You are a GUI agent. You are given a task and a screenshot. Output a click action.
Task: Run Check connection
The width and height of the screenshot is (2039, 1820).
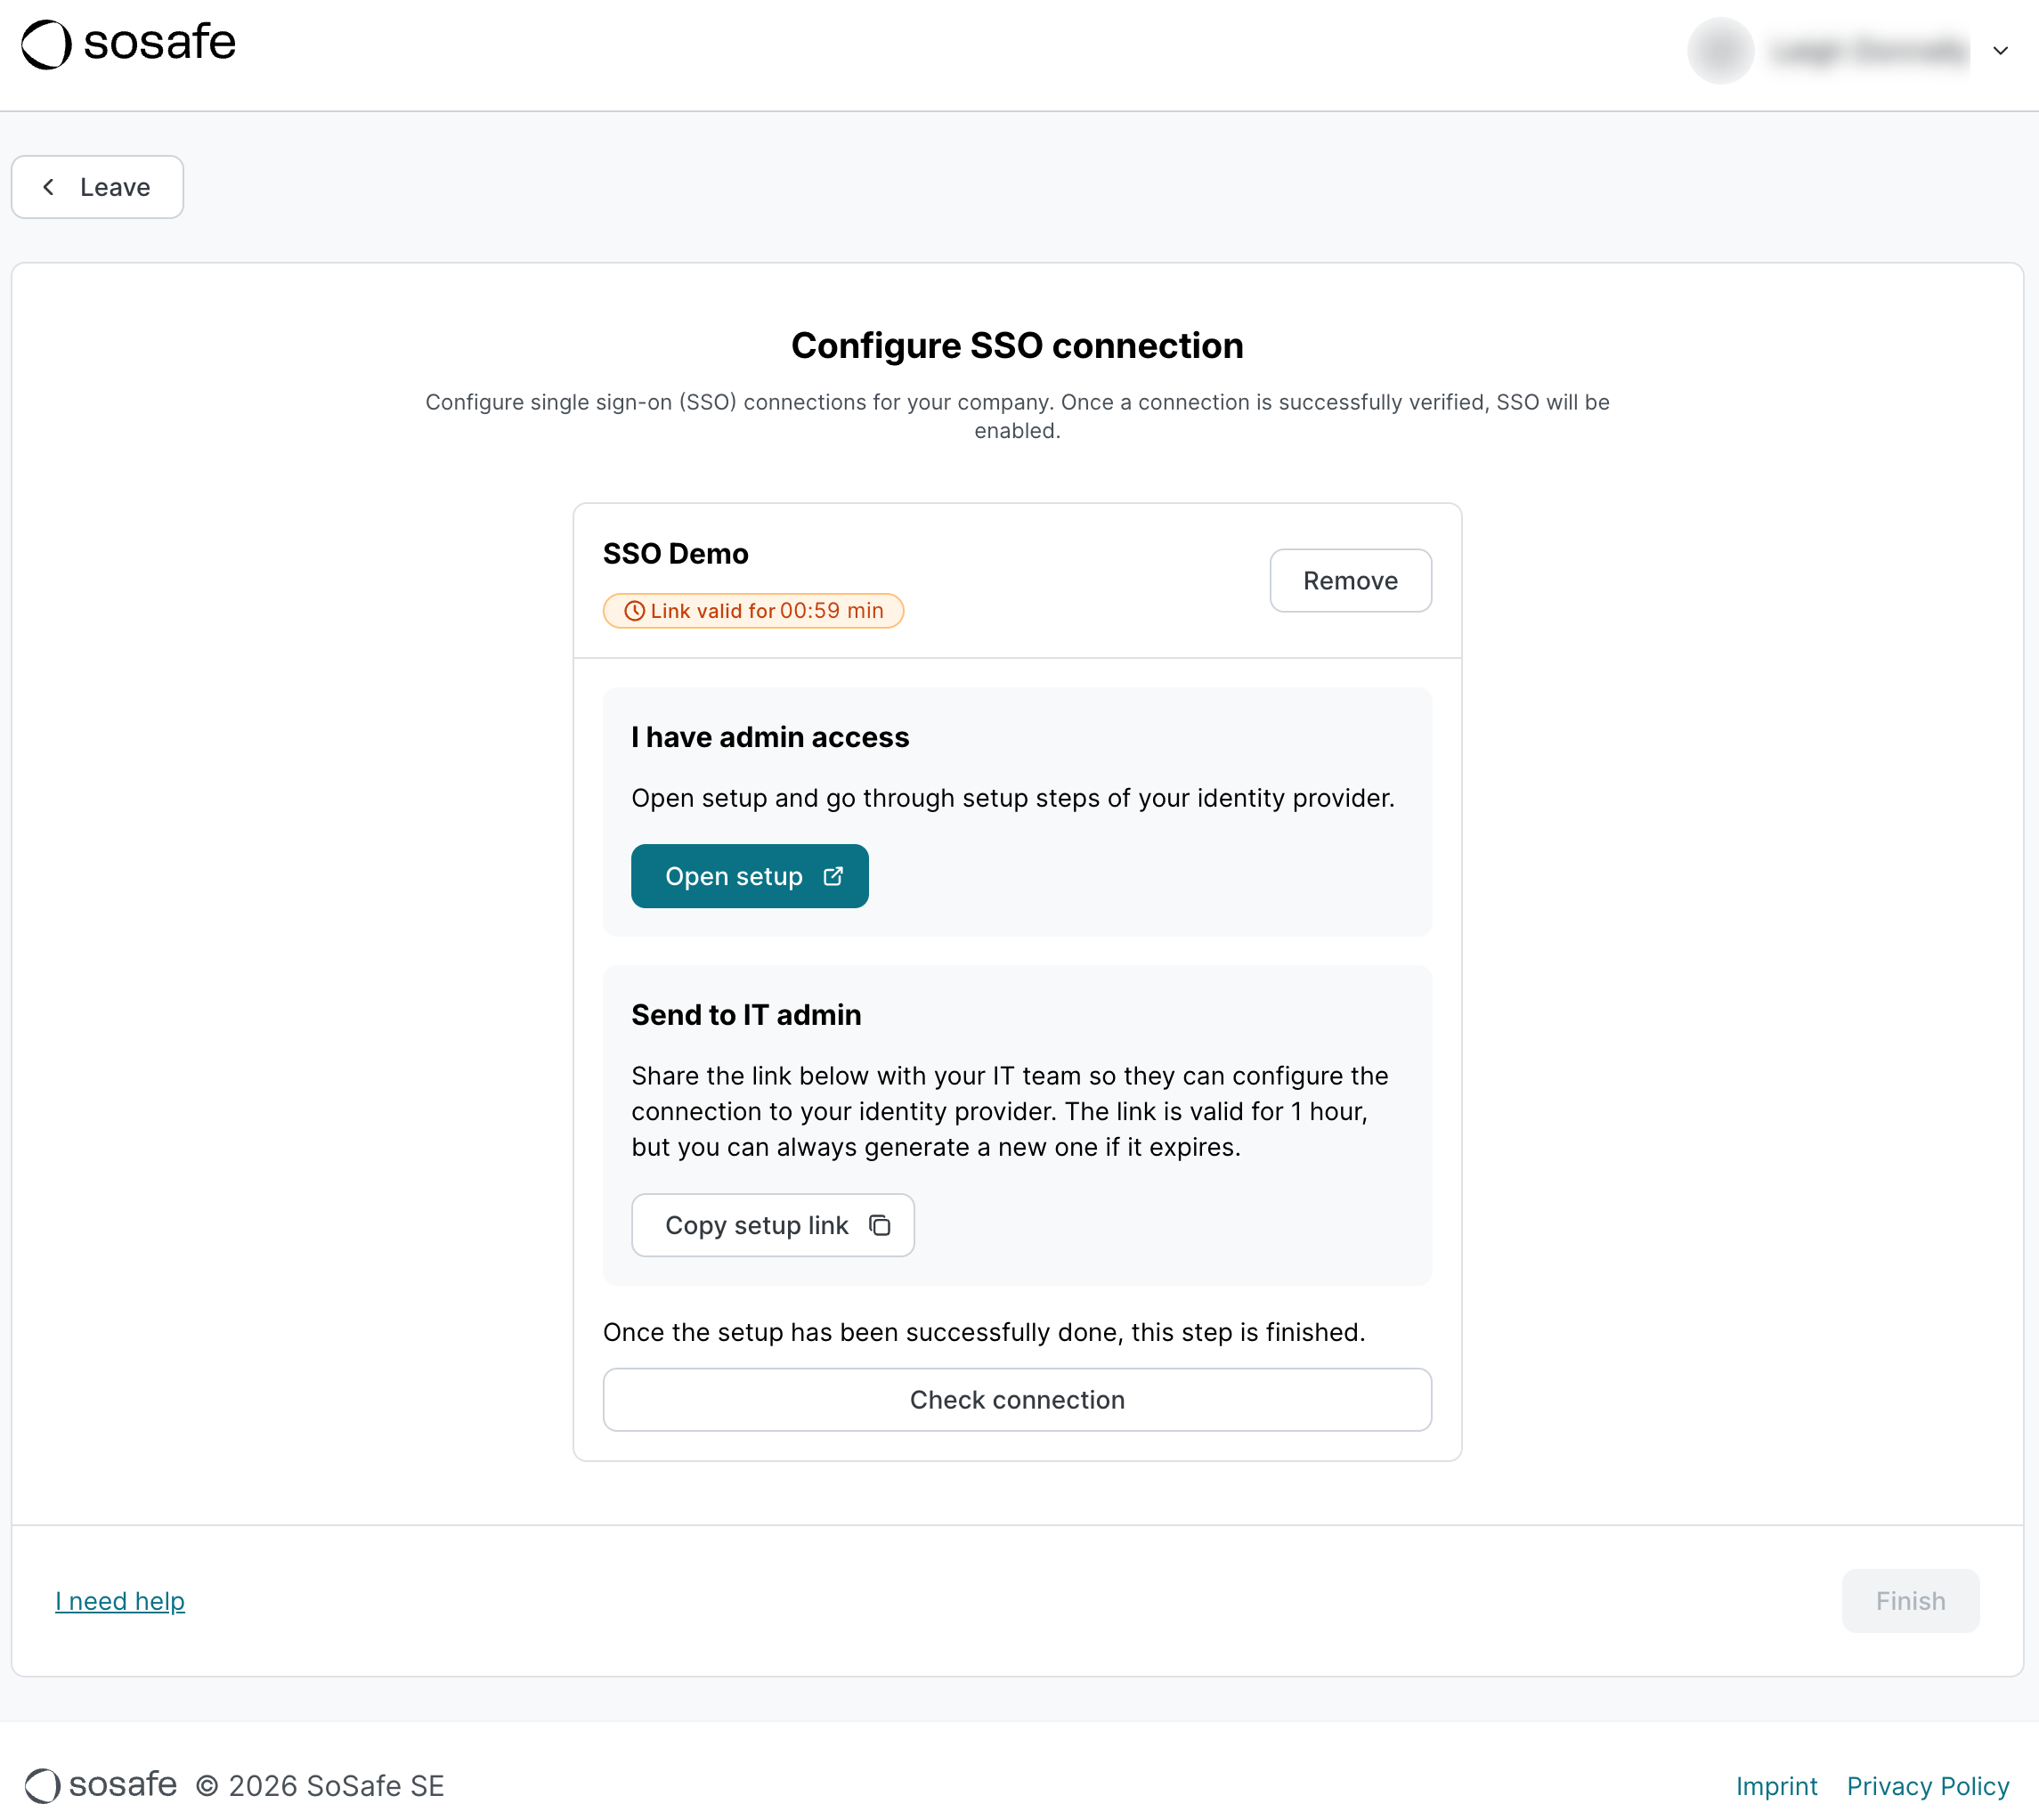tap(1017, 1399)
